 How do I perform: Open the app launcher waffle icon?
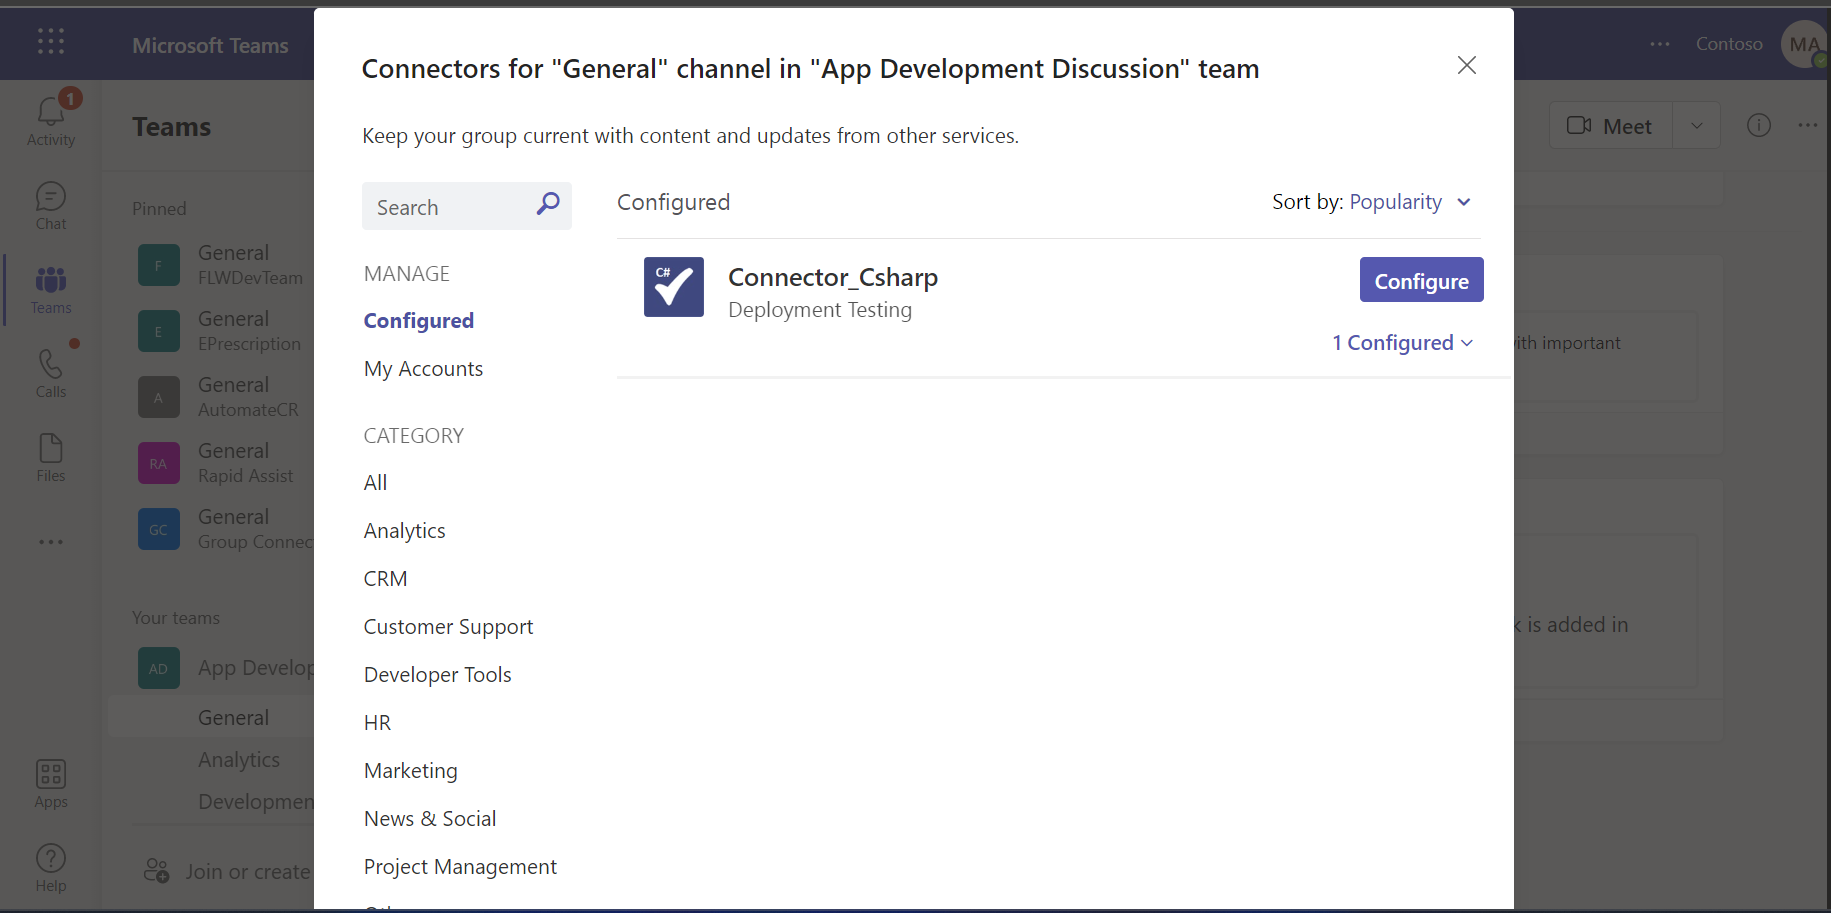(51, 41)
